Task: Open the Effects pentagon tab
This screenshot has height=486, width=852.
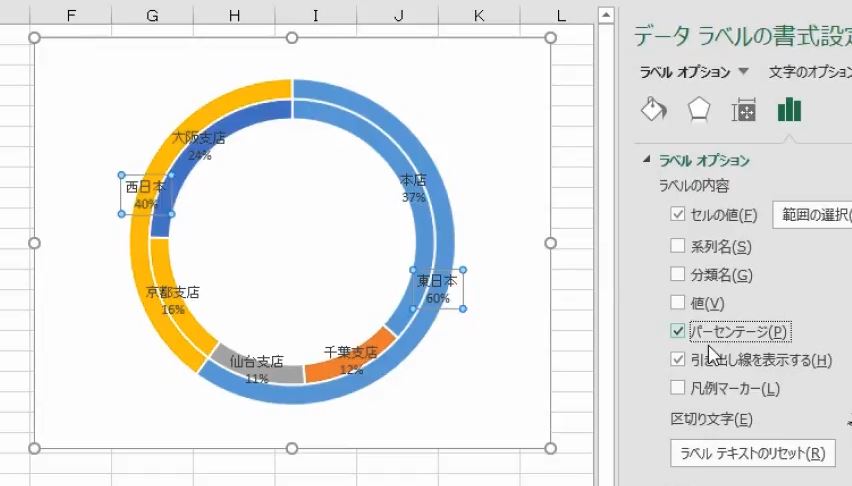Action: tap(699, 110)
